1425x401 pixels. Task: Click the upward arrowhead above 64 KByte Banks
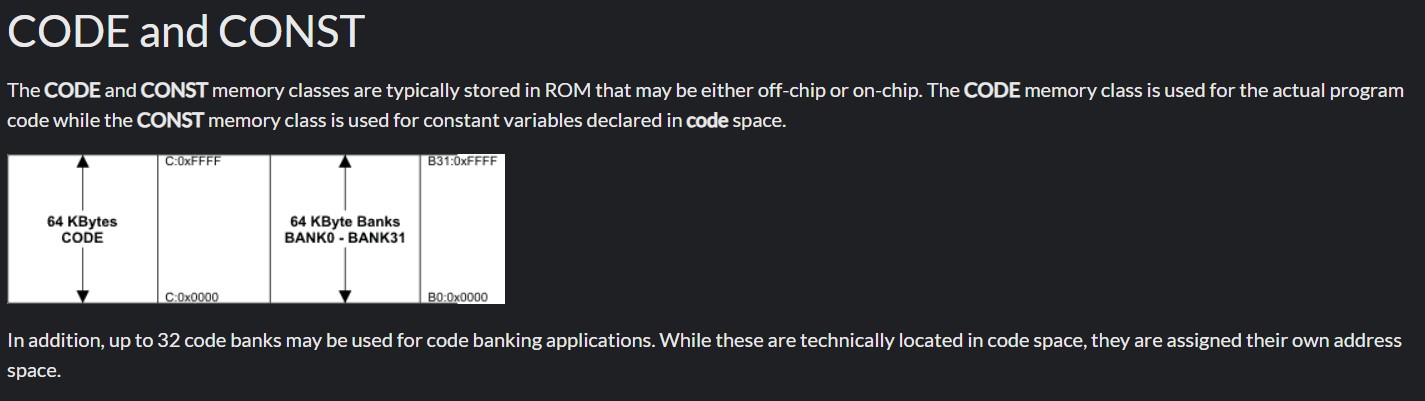[345, 161]
